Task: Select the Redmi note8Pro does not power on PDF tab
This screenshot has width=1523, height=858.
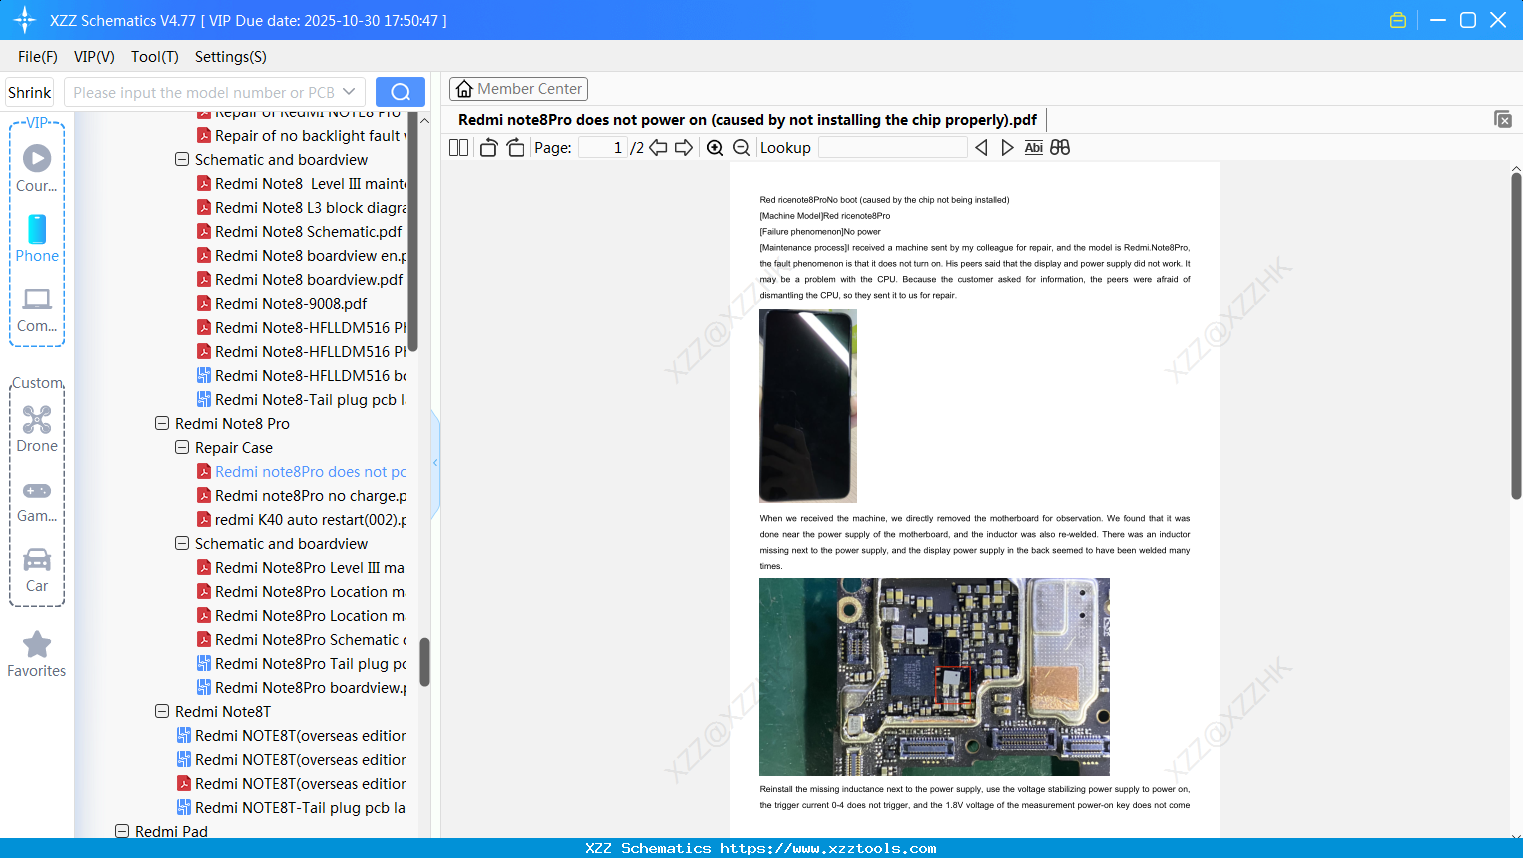Action: tap(747, 120)
